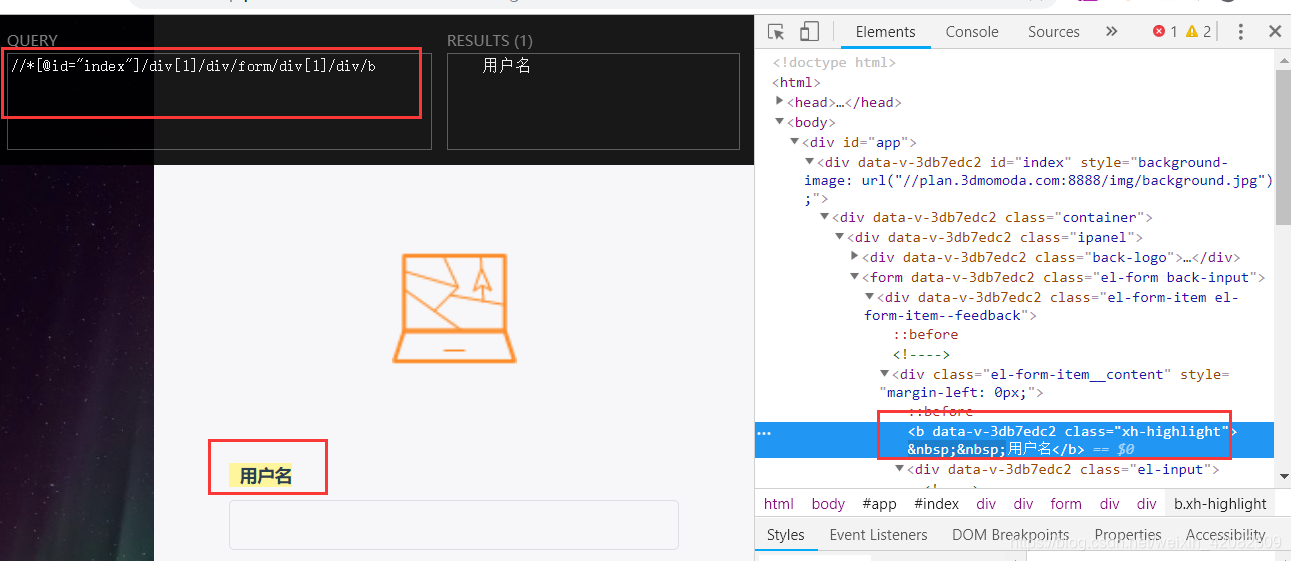Open the Accessibility pane tab

[x=1225, y=535]
